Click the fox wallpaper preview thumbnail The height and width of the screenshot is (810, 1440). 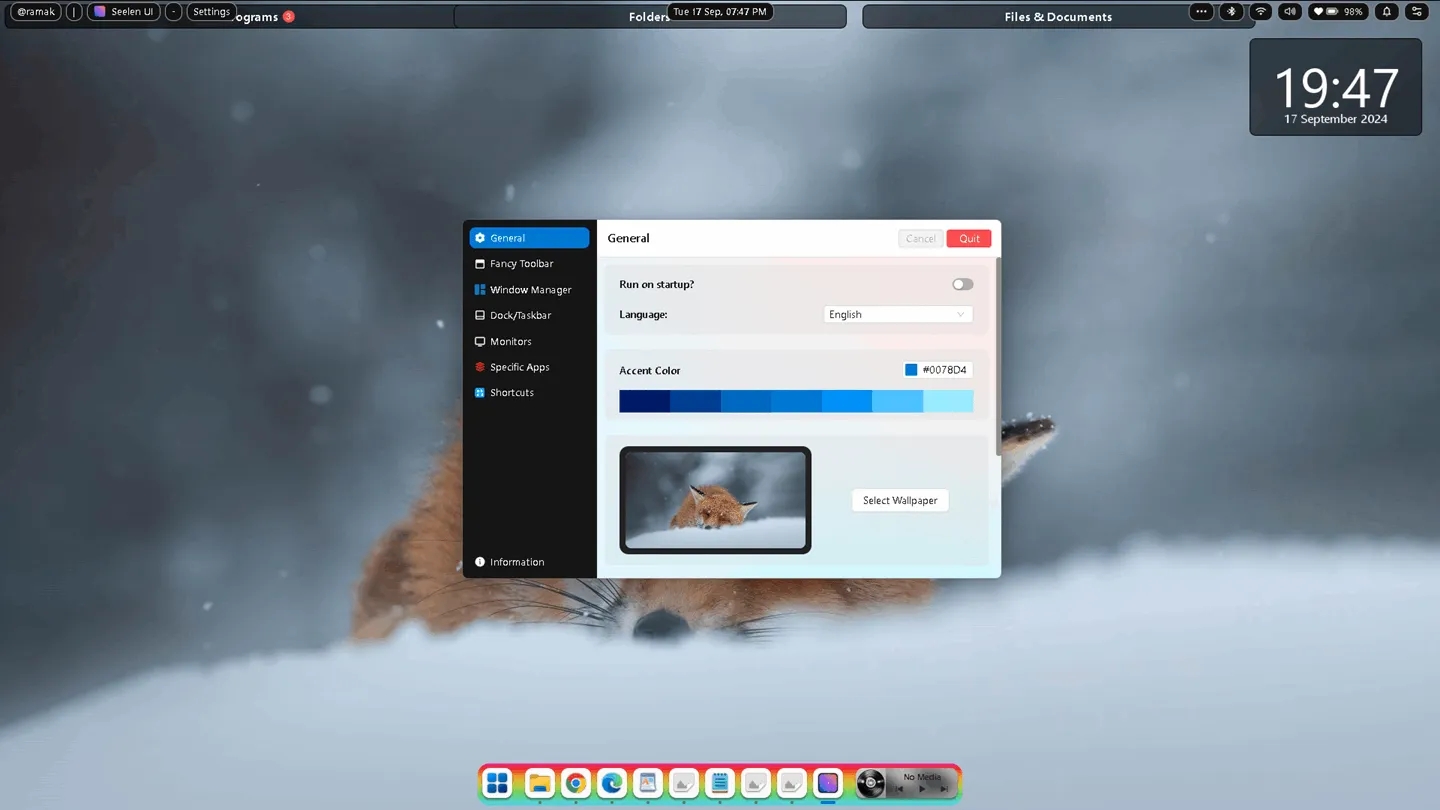click(x=715, y=500)
